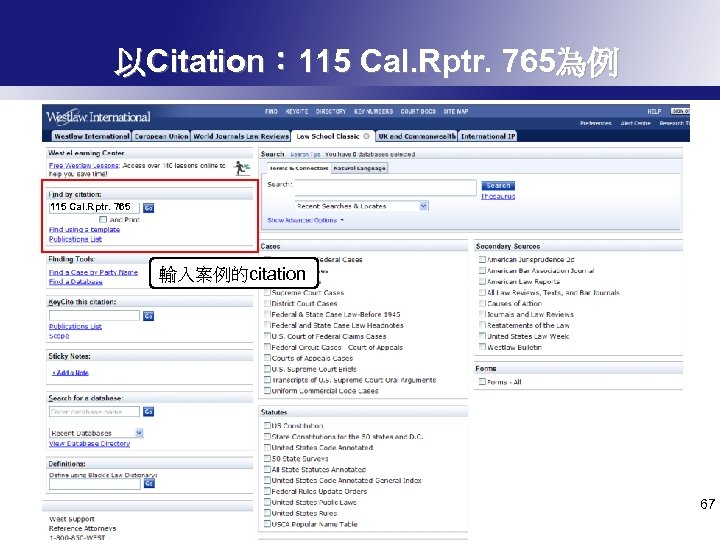Open Publications List under KeyCite
Viewport: 720px width, 540px height.
(x=75, y=326)
